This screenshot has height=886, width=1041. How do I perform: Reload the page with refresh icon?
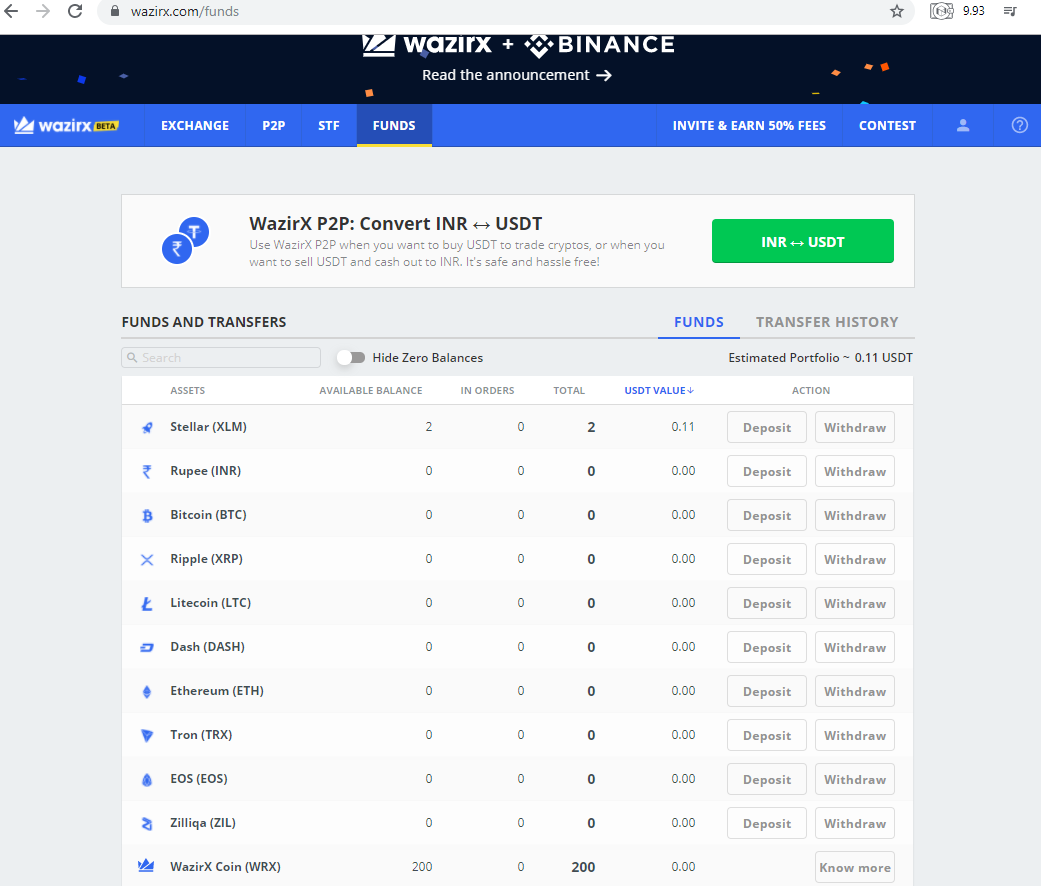pyautogui.click(x=75, y=11)
